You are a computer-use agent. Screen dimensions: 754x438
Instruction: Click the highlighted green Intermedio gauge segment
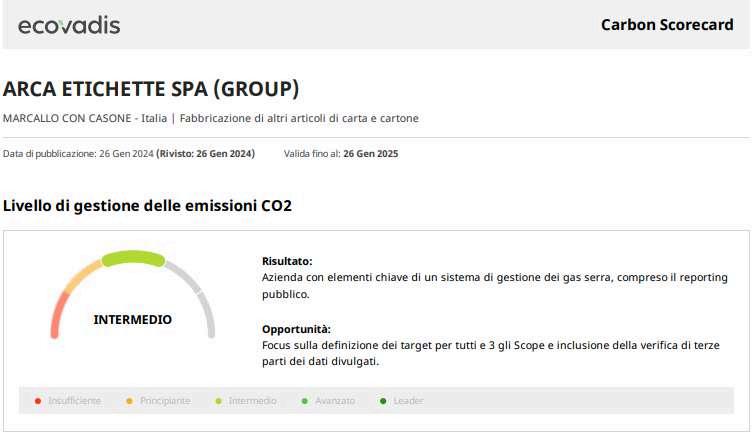(x=133, y=258)
